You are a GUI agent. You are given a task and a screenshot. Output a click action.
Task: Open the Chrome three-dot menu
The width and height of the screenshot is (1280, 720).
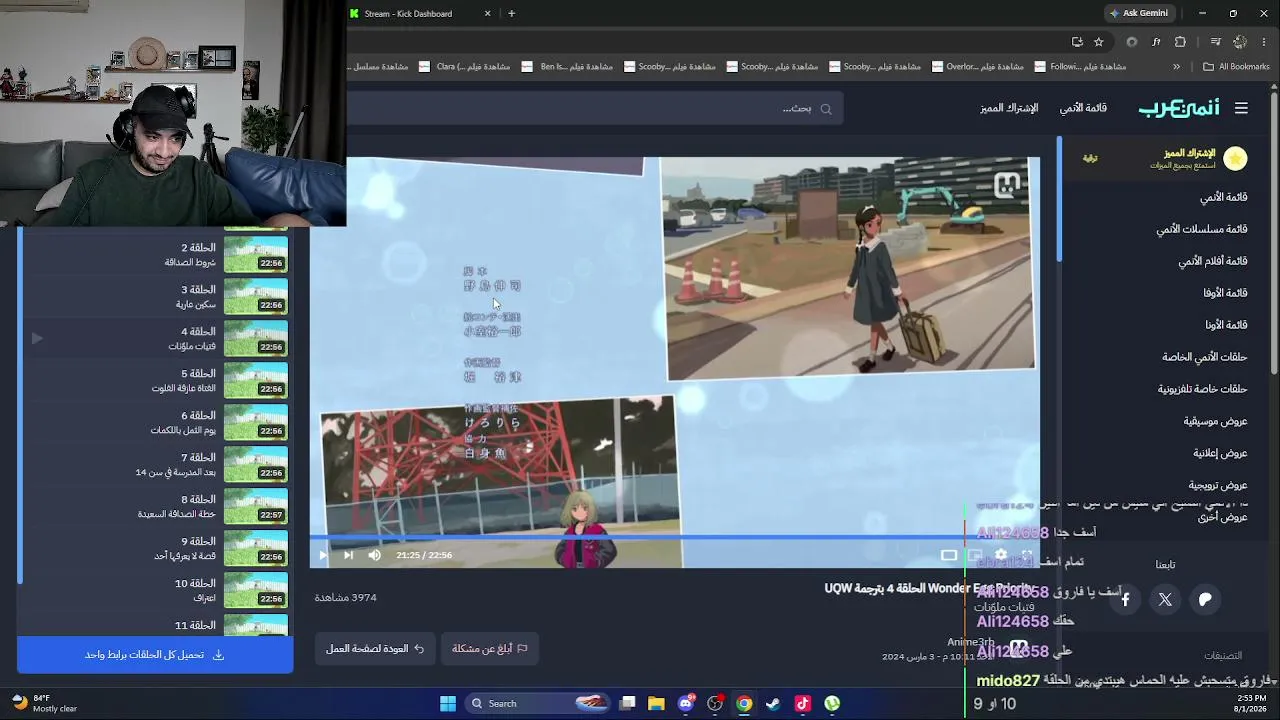coord(1263,42)
